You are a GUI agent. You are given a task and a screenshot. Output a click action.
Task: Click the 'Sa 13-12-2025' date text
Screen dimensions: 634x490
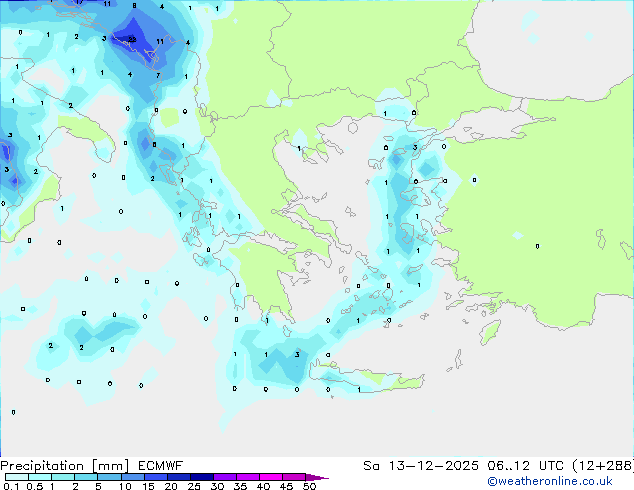421,466
